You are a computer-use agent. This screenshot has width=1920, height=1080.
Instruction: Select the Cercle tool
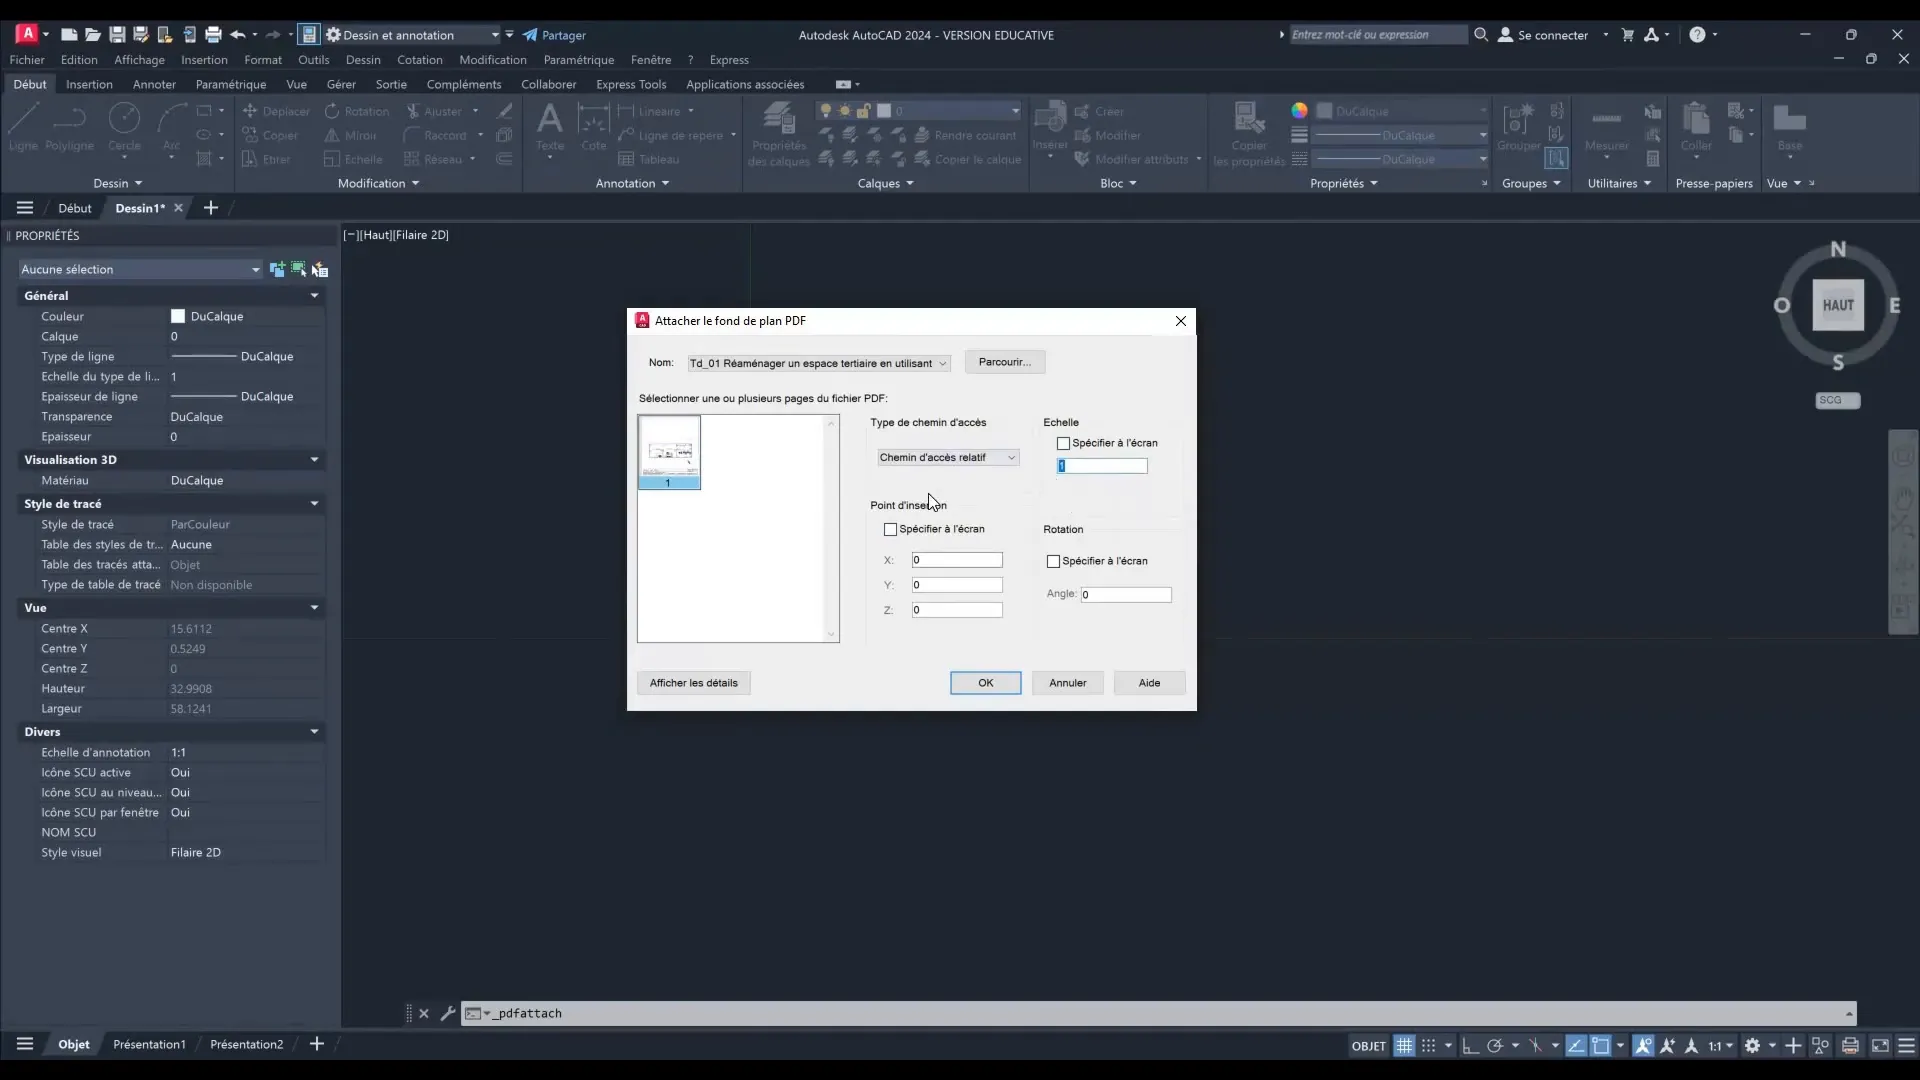(x=124, y=127)
